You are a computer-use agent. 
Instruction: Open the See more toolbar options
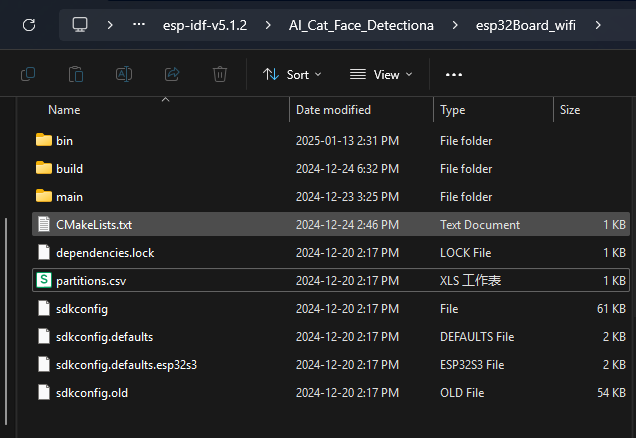coord(453,75)
